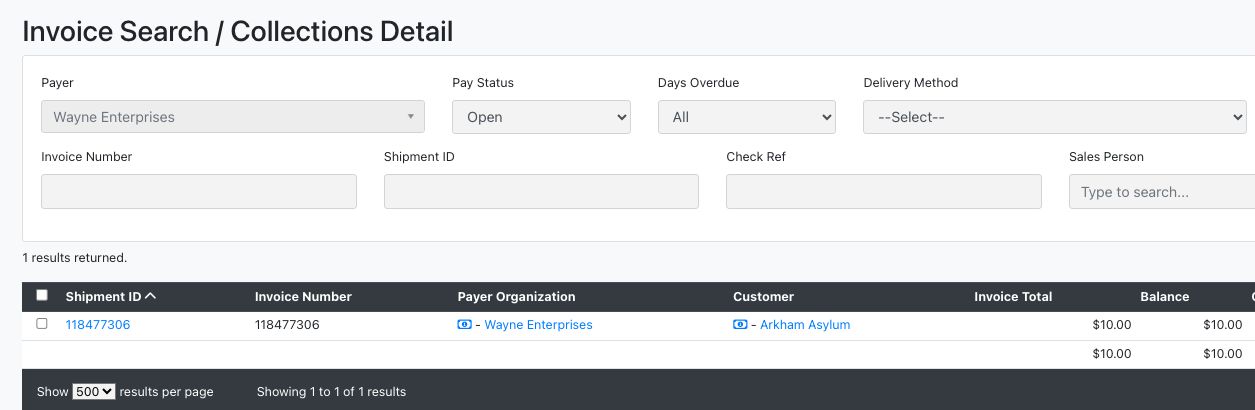
Task: Sort by the Shipment ID column header
Action: click(103, 297)
